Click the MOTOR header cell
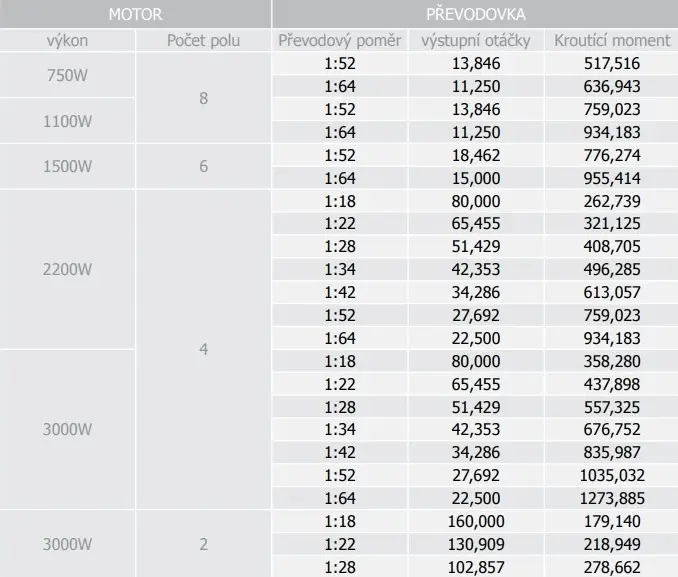 coord(135,14)
